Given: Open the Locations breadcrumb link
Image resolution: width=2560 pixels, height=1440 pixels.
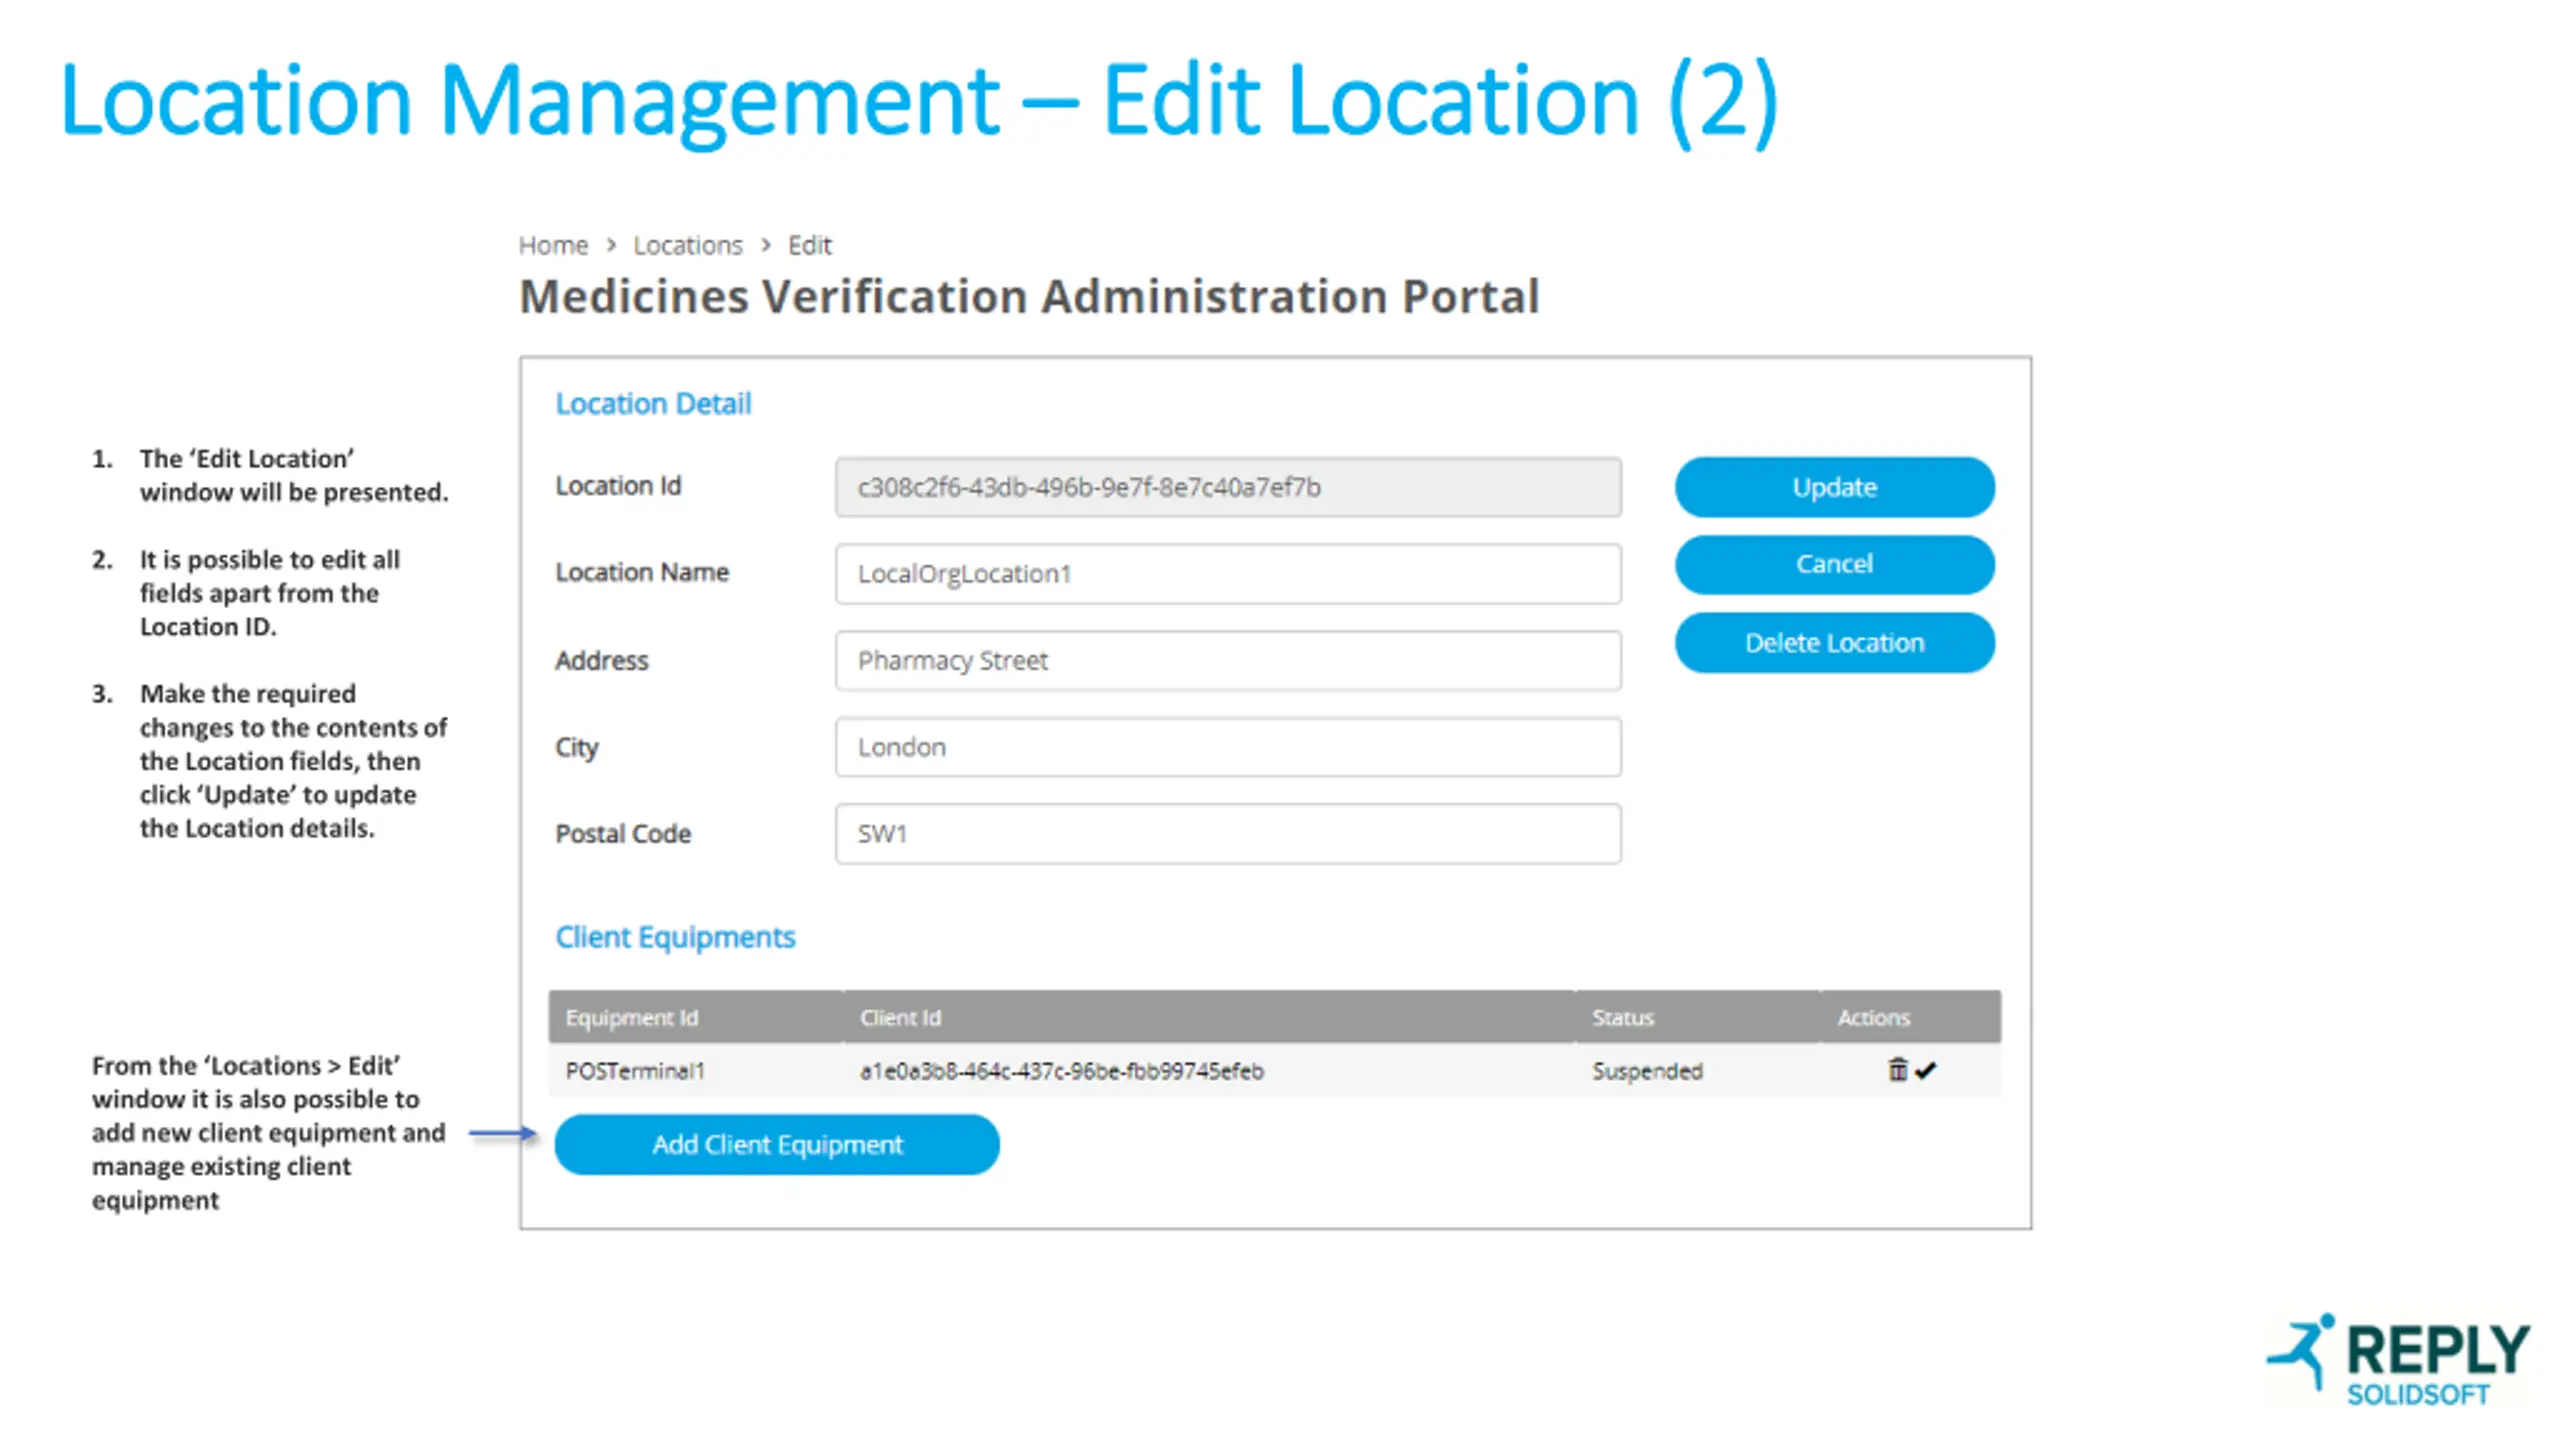Looking at the screenshot, I should pos(688,245).
